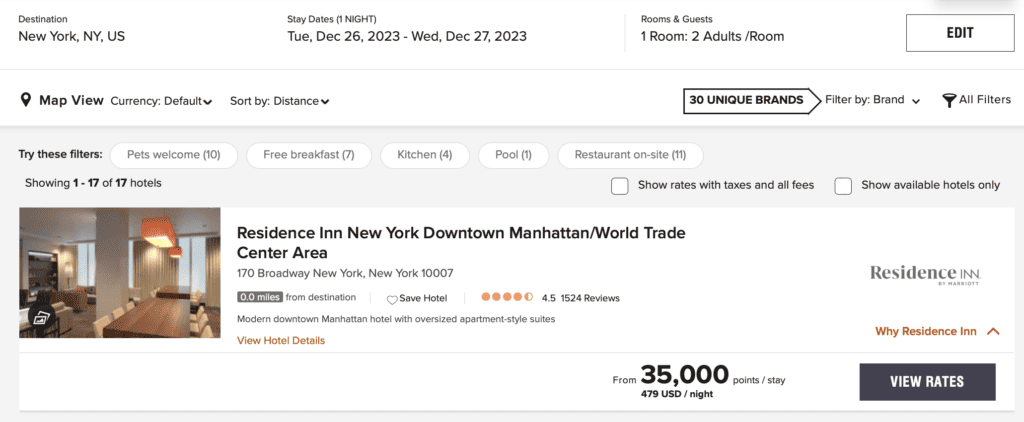Click the All Filters funnel icon
The image size is (1024, 422).
[949, 100]
